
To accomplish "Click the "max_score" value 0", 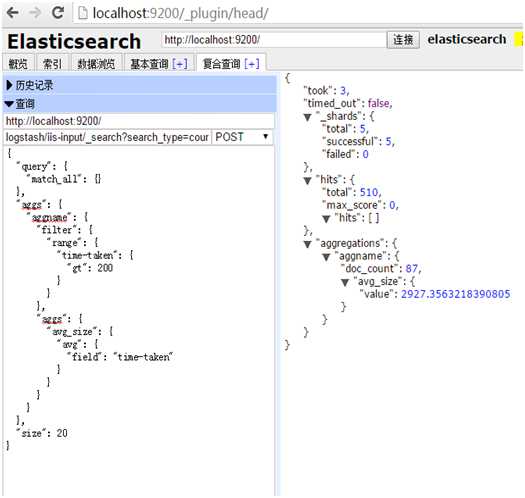I will pos(392,205).
